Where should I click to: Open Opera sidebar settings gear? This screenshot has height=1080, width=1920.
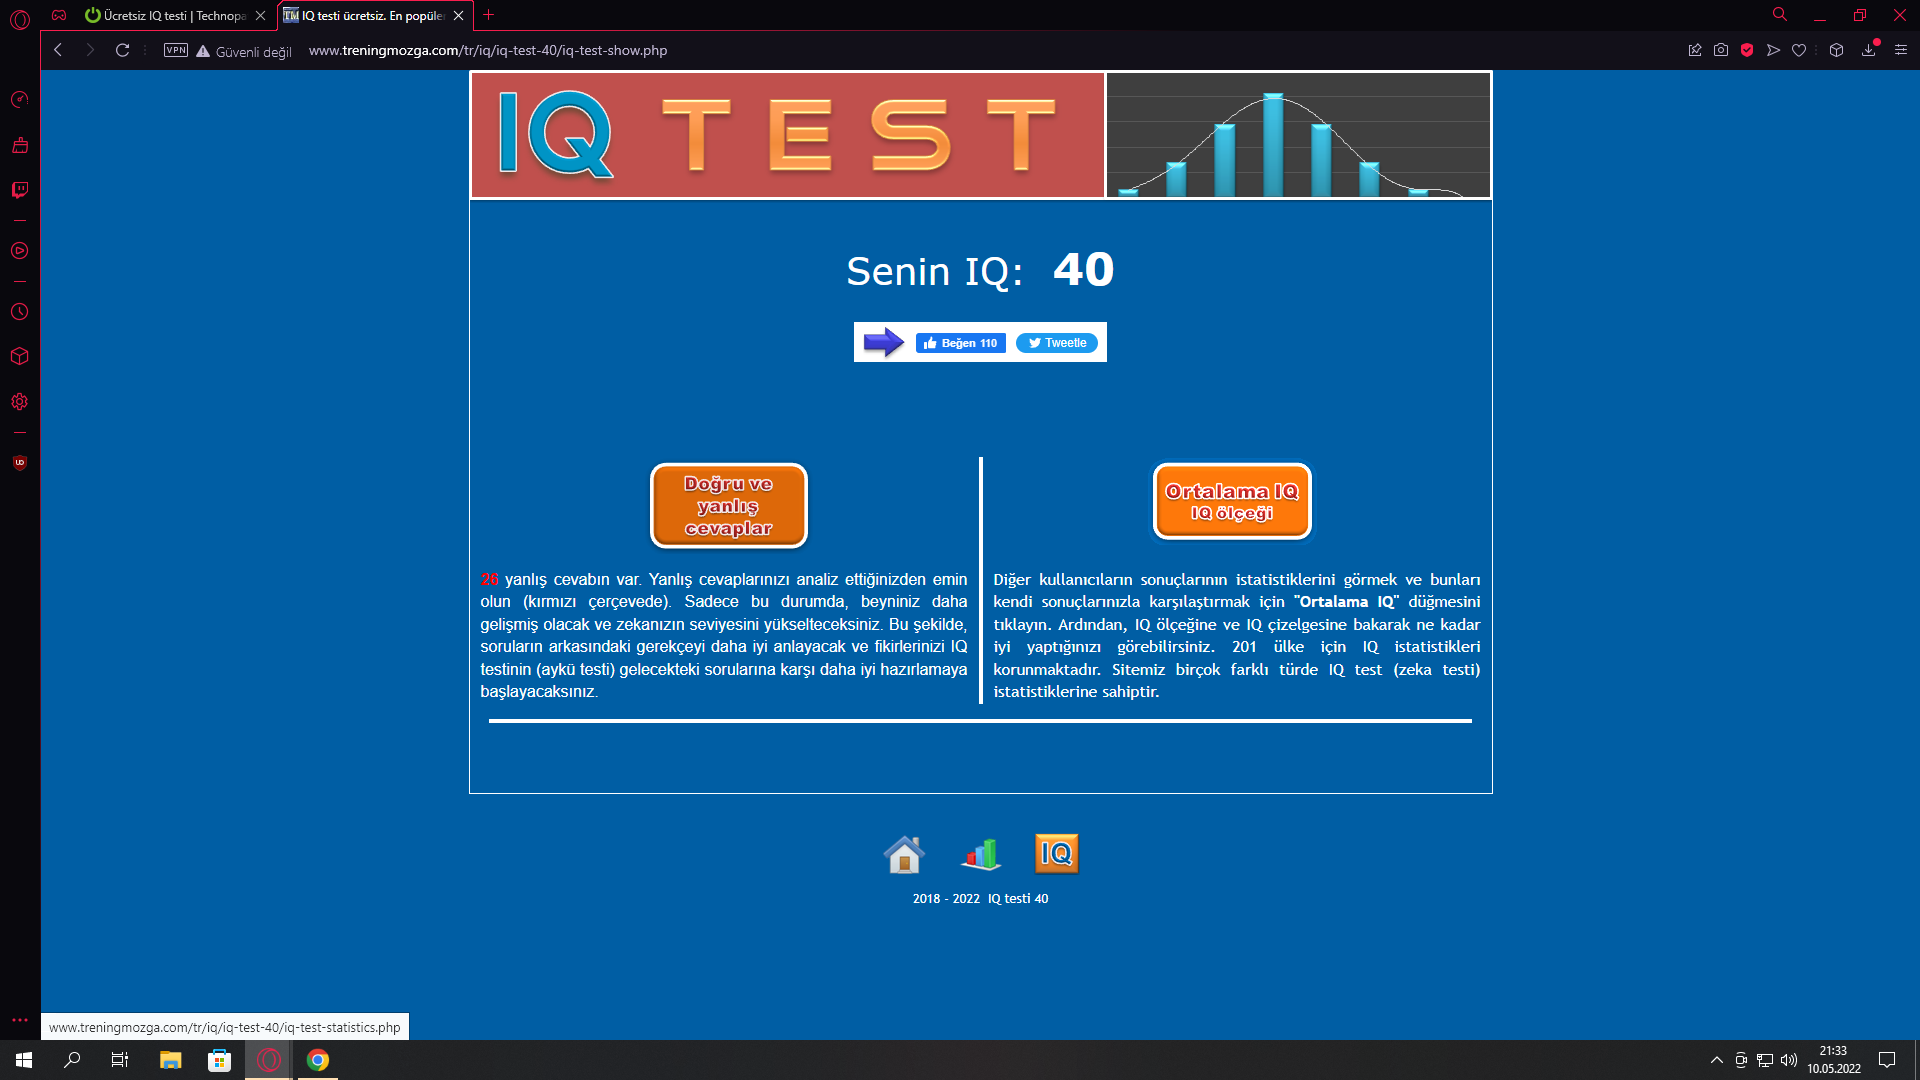pos(19,402)
